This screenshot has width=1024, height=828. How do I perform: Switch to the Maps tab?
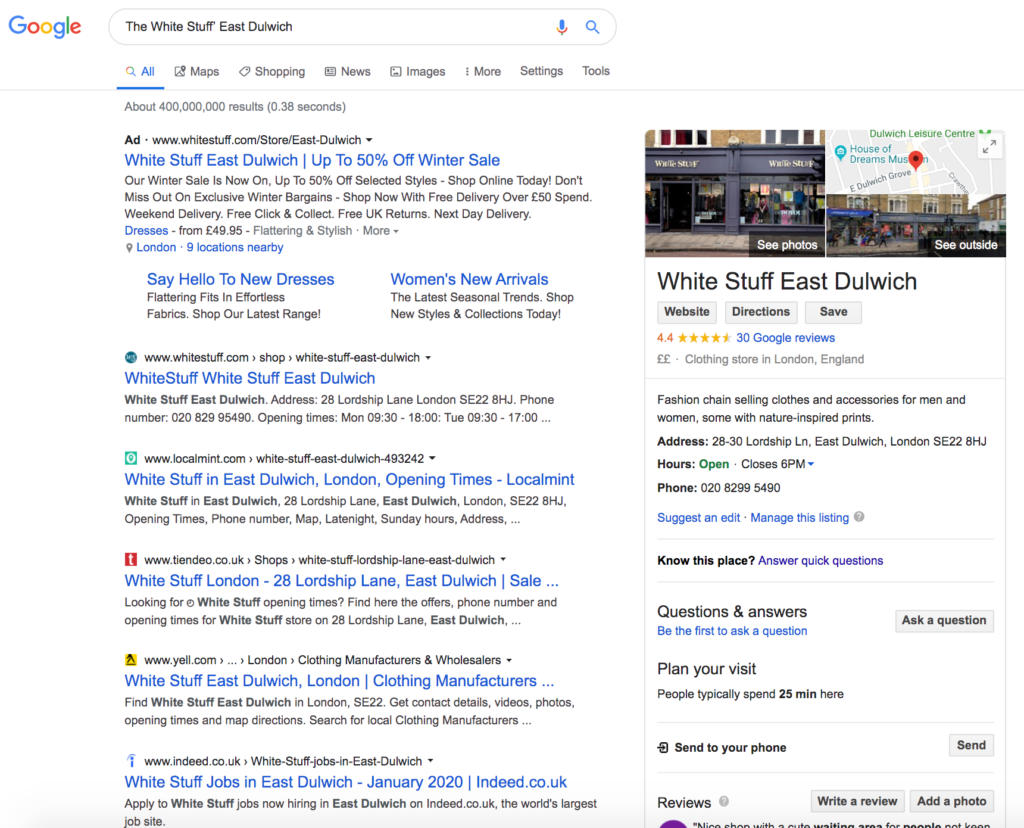click(197, 71)
